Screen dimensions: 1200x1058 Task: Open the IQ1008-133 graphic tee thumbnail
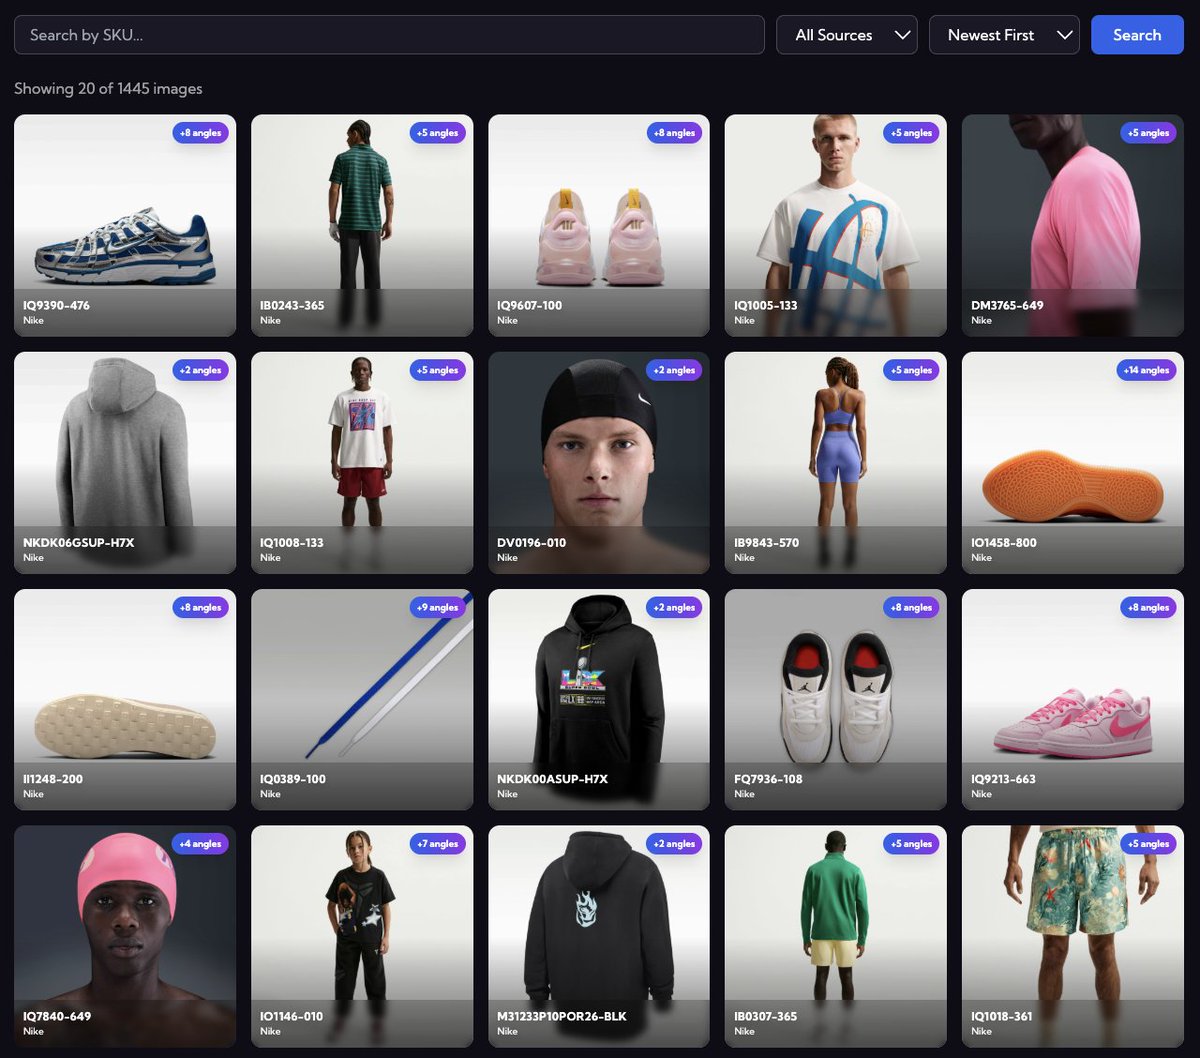click(x=362, y=462)
